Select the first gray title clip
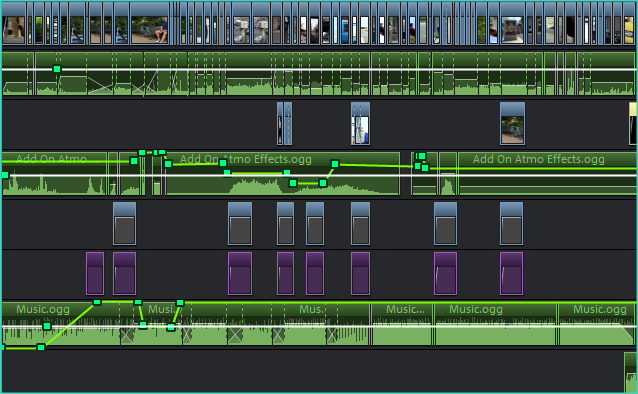This screenshot has height=394, width=638. pos(125,223)
